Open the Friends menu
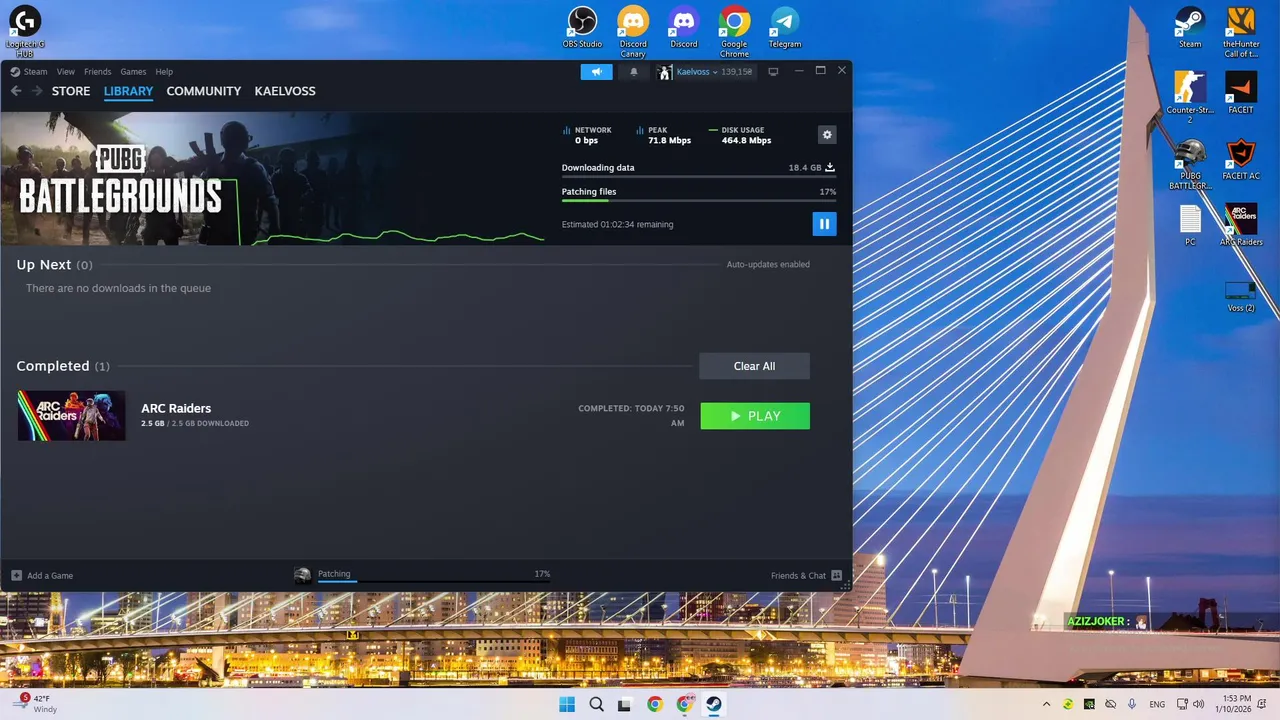This screenshot has width=1280, height=720. (97, 72)
